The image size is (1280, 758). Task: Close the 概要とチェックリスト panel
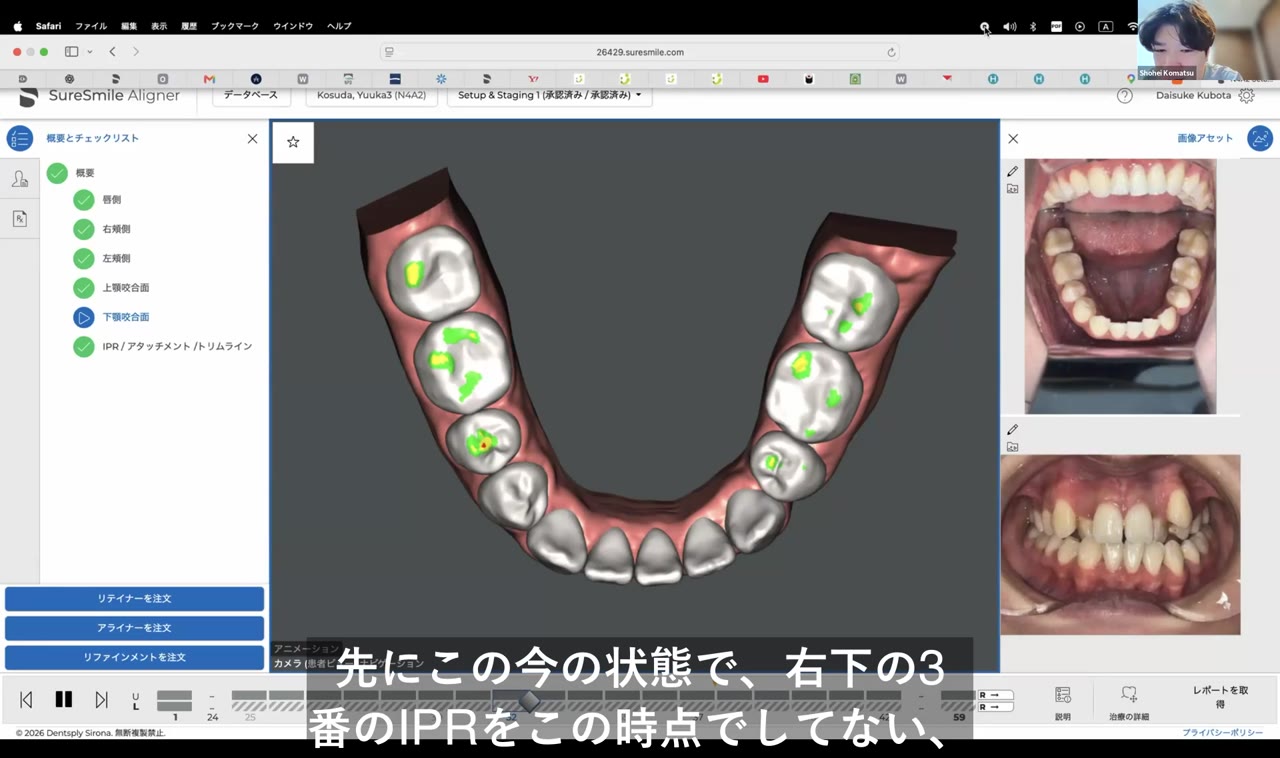[252, 139]
